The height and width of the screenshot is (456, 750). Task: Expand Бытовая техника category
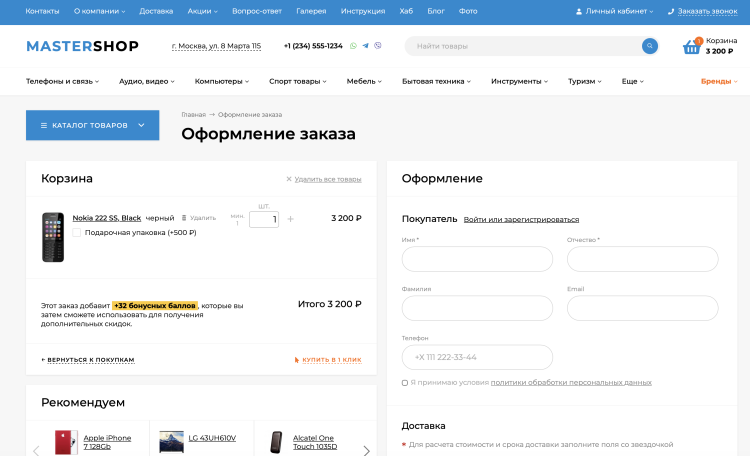tap(437, 81)
